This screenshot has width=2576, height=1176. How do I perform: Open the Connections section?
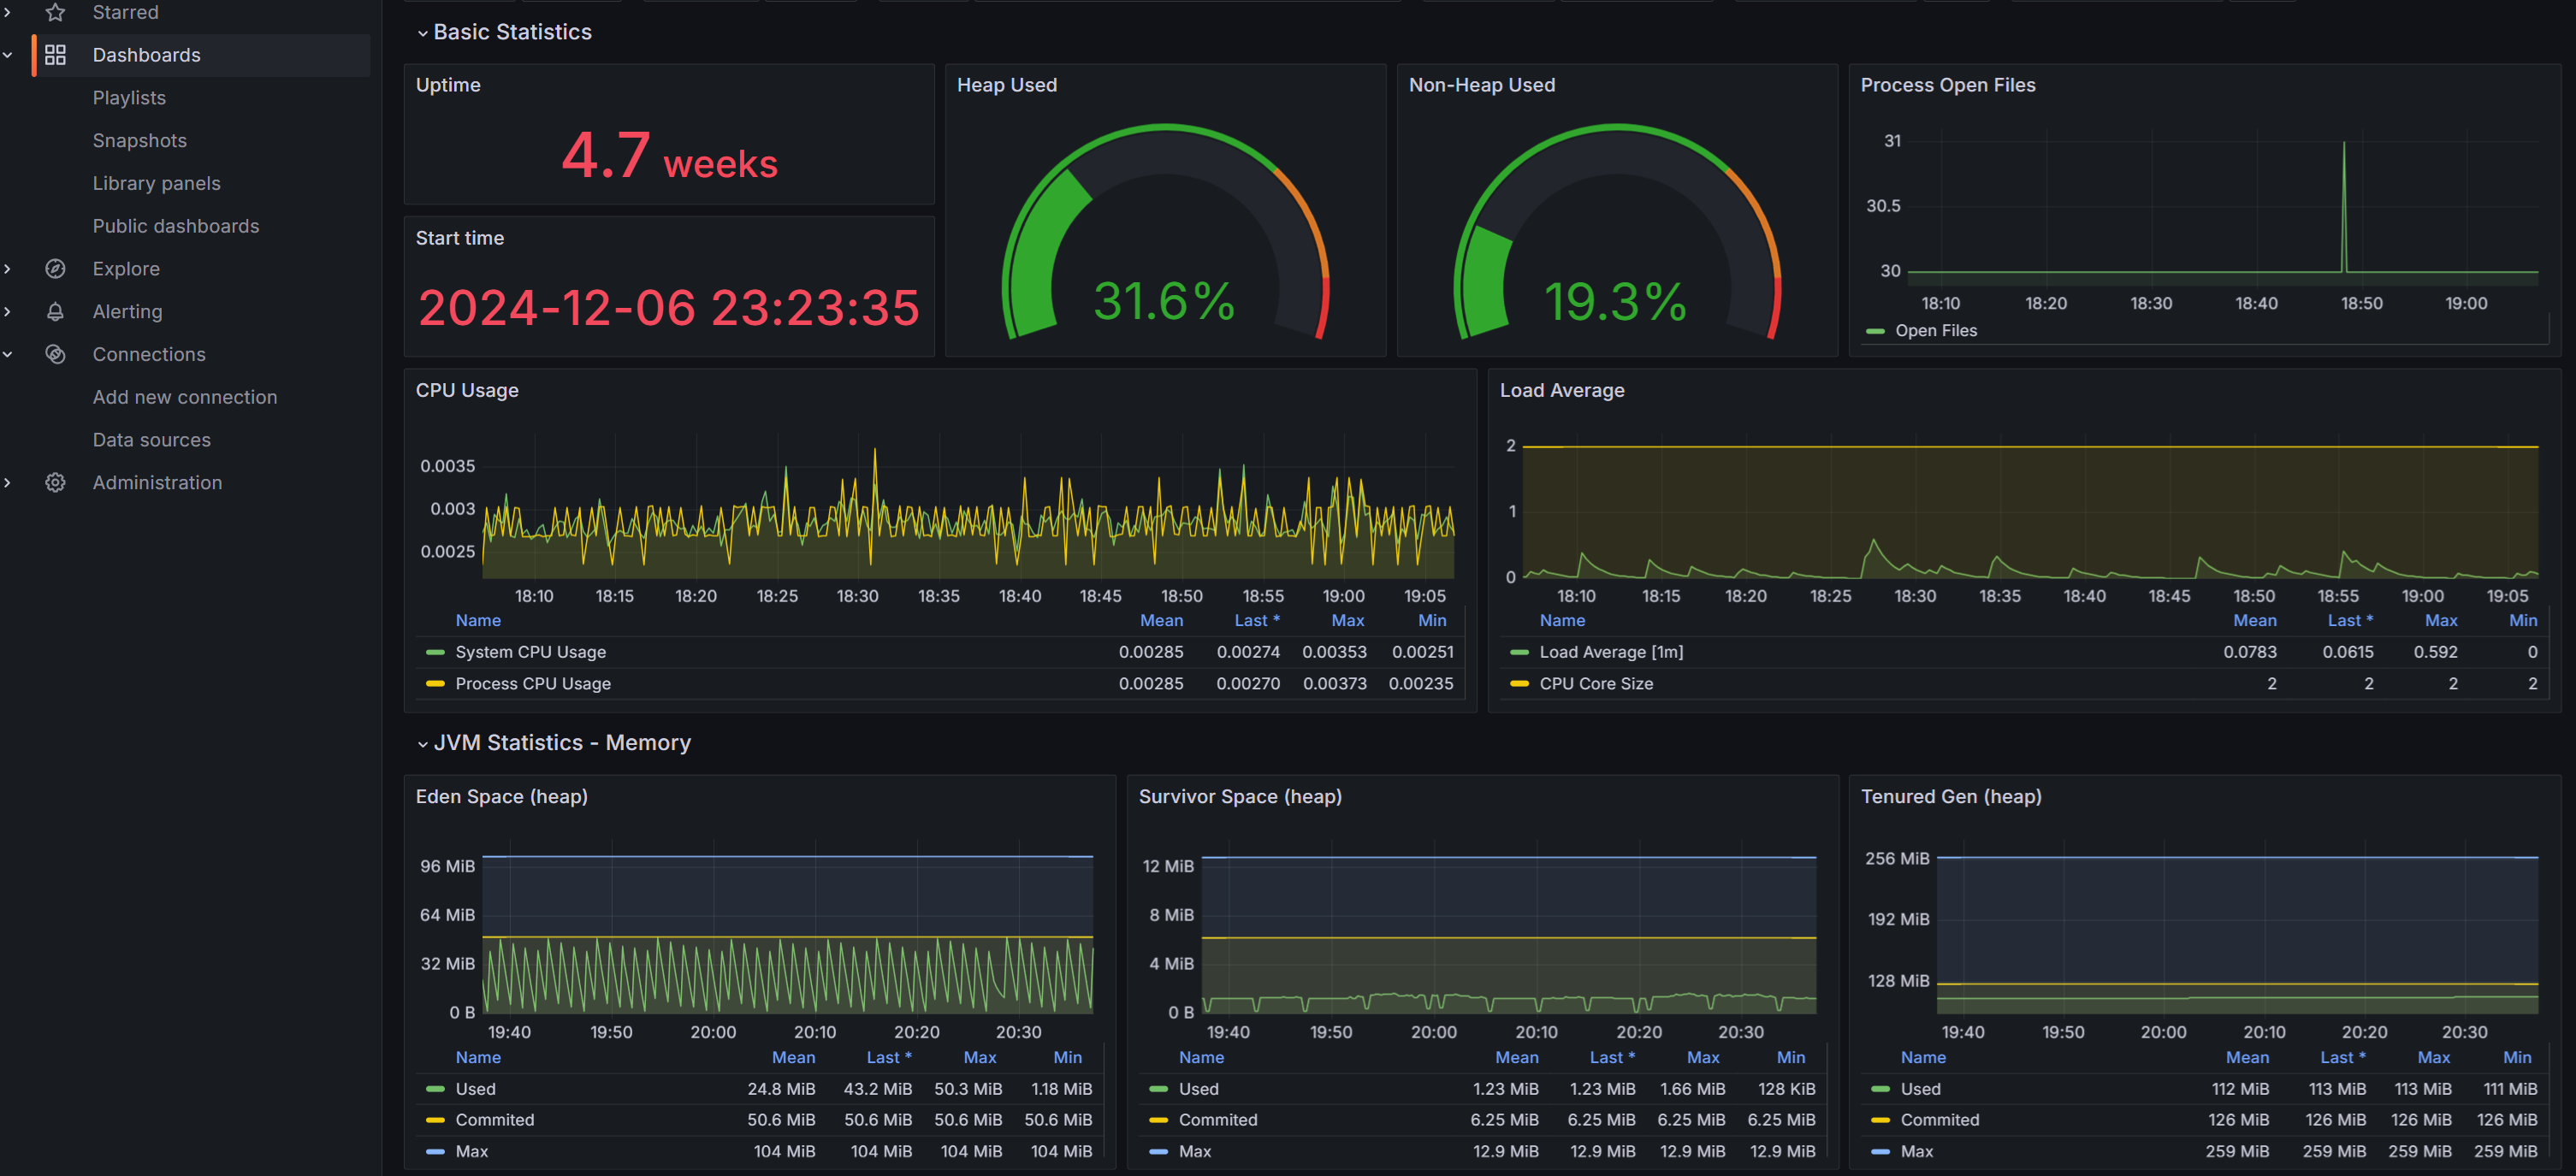click(150, 353)
